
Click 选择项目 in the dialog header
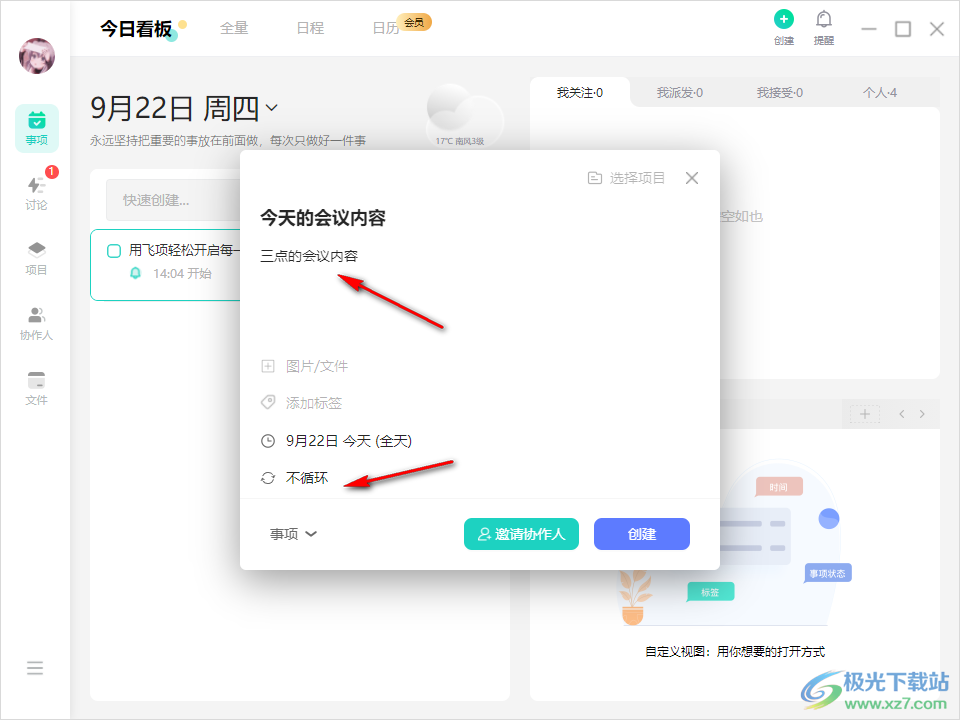(x=627, y=178)
